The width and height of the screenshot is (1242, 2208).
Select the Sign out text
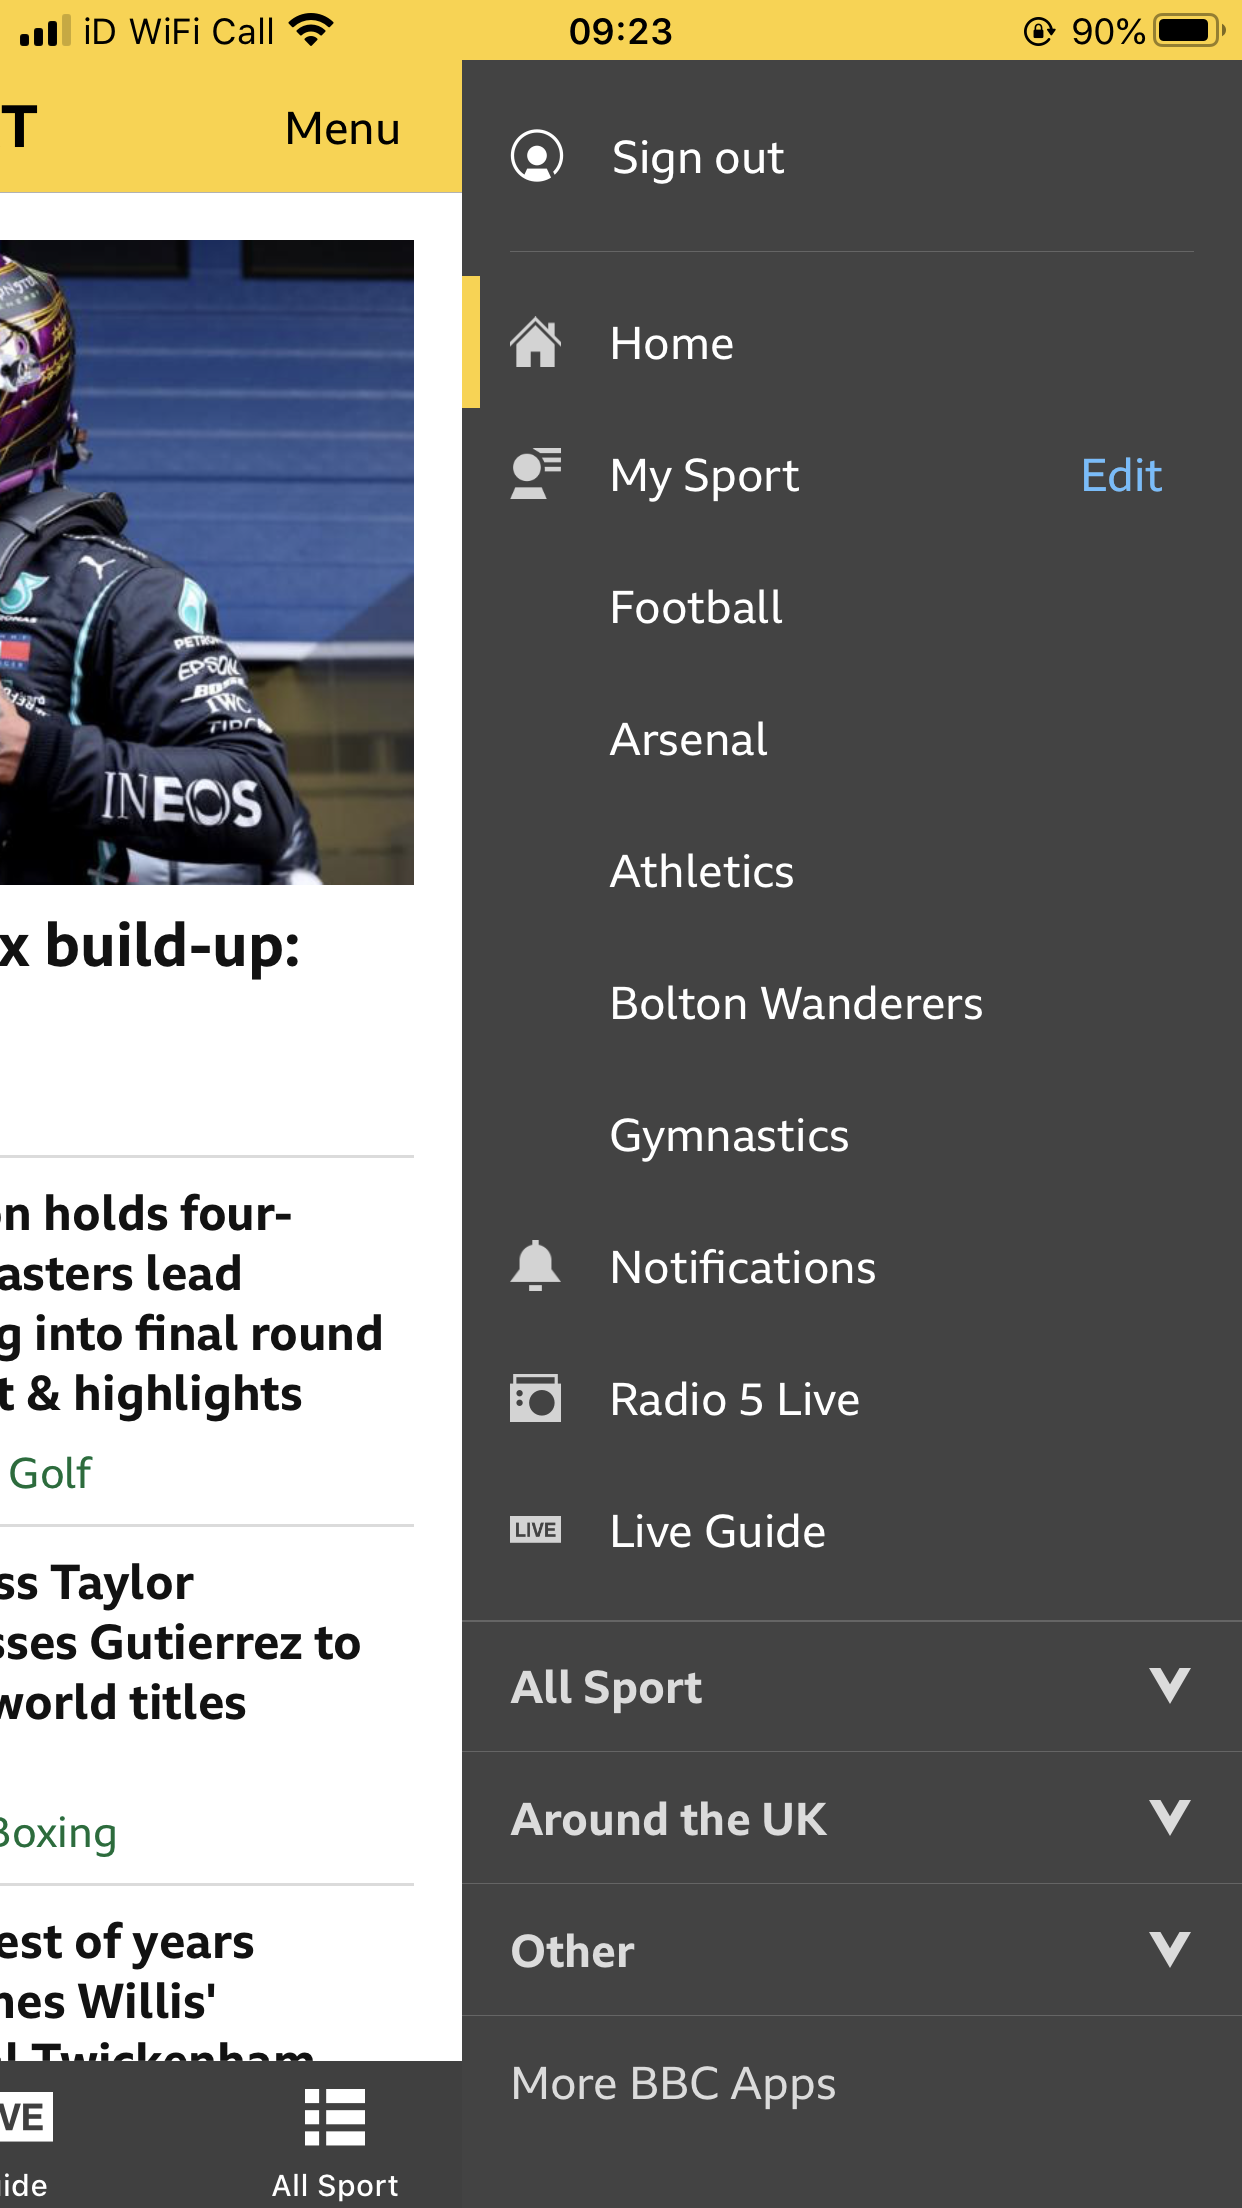pos(698,158)
